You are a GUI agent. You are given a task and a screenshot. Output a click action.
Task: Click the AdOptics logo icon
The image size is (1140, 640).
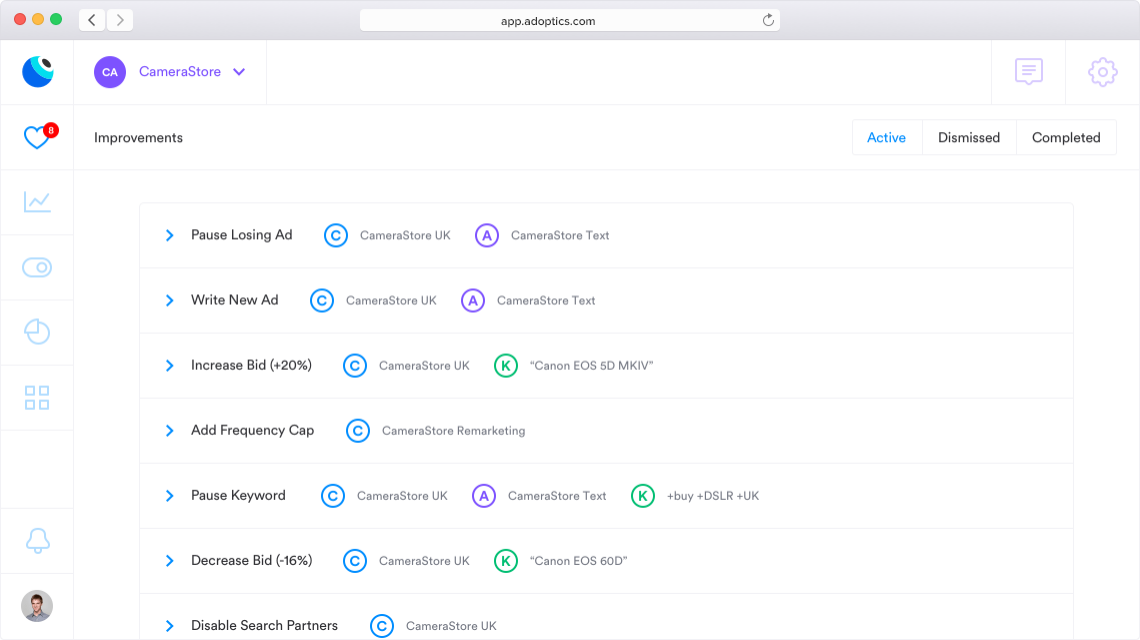[x=37, y=72]
